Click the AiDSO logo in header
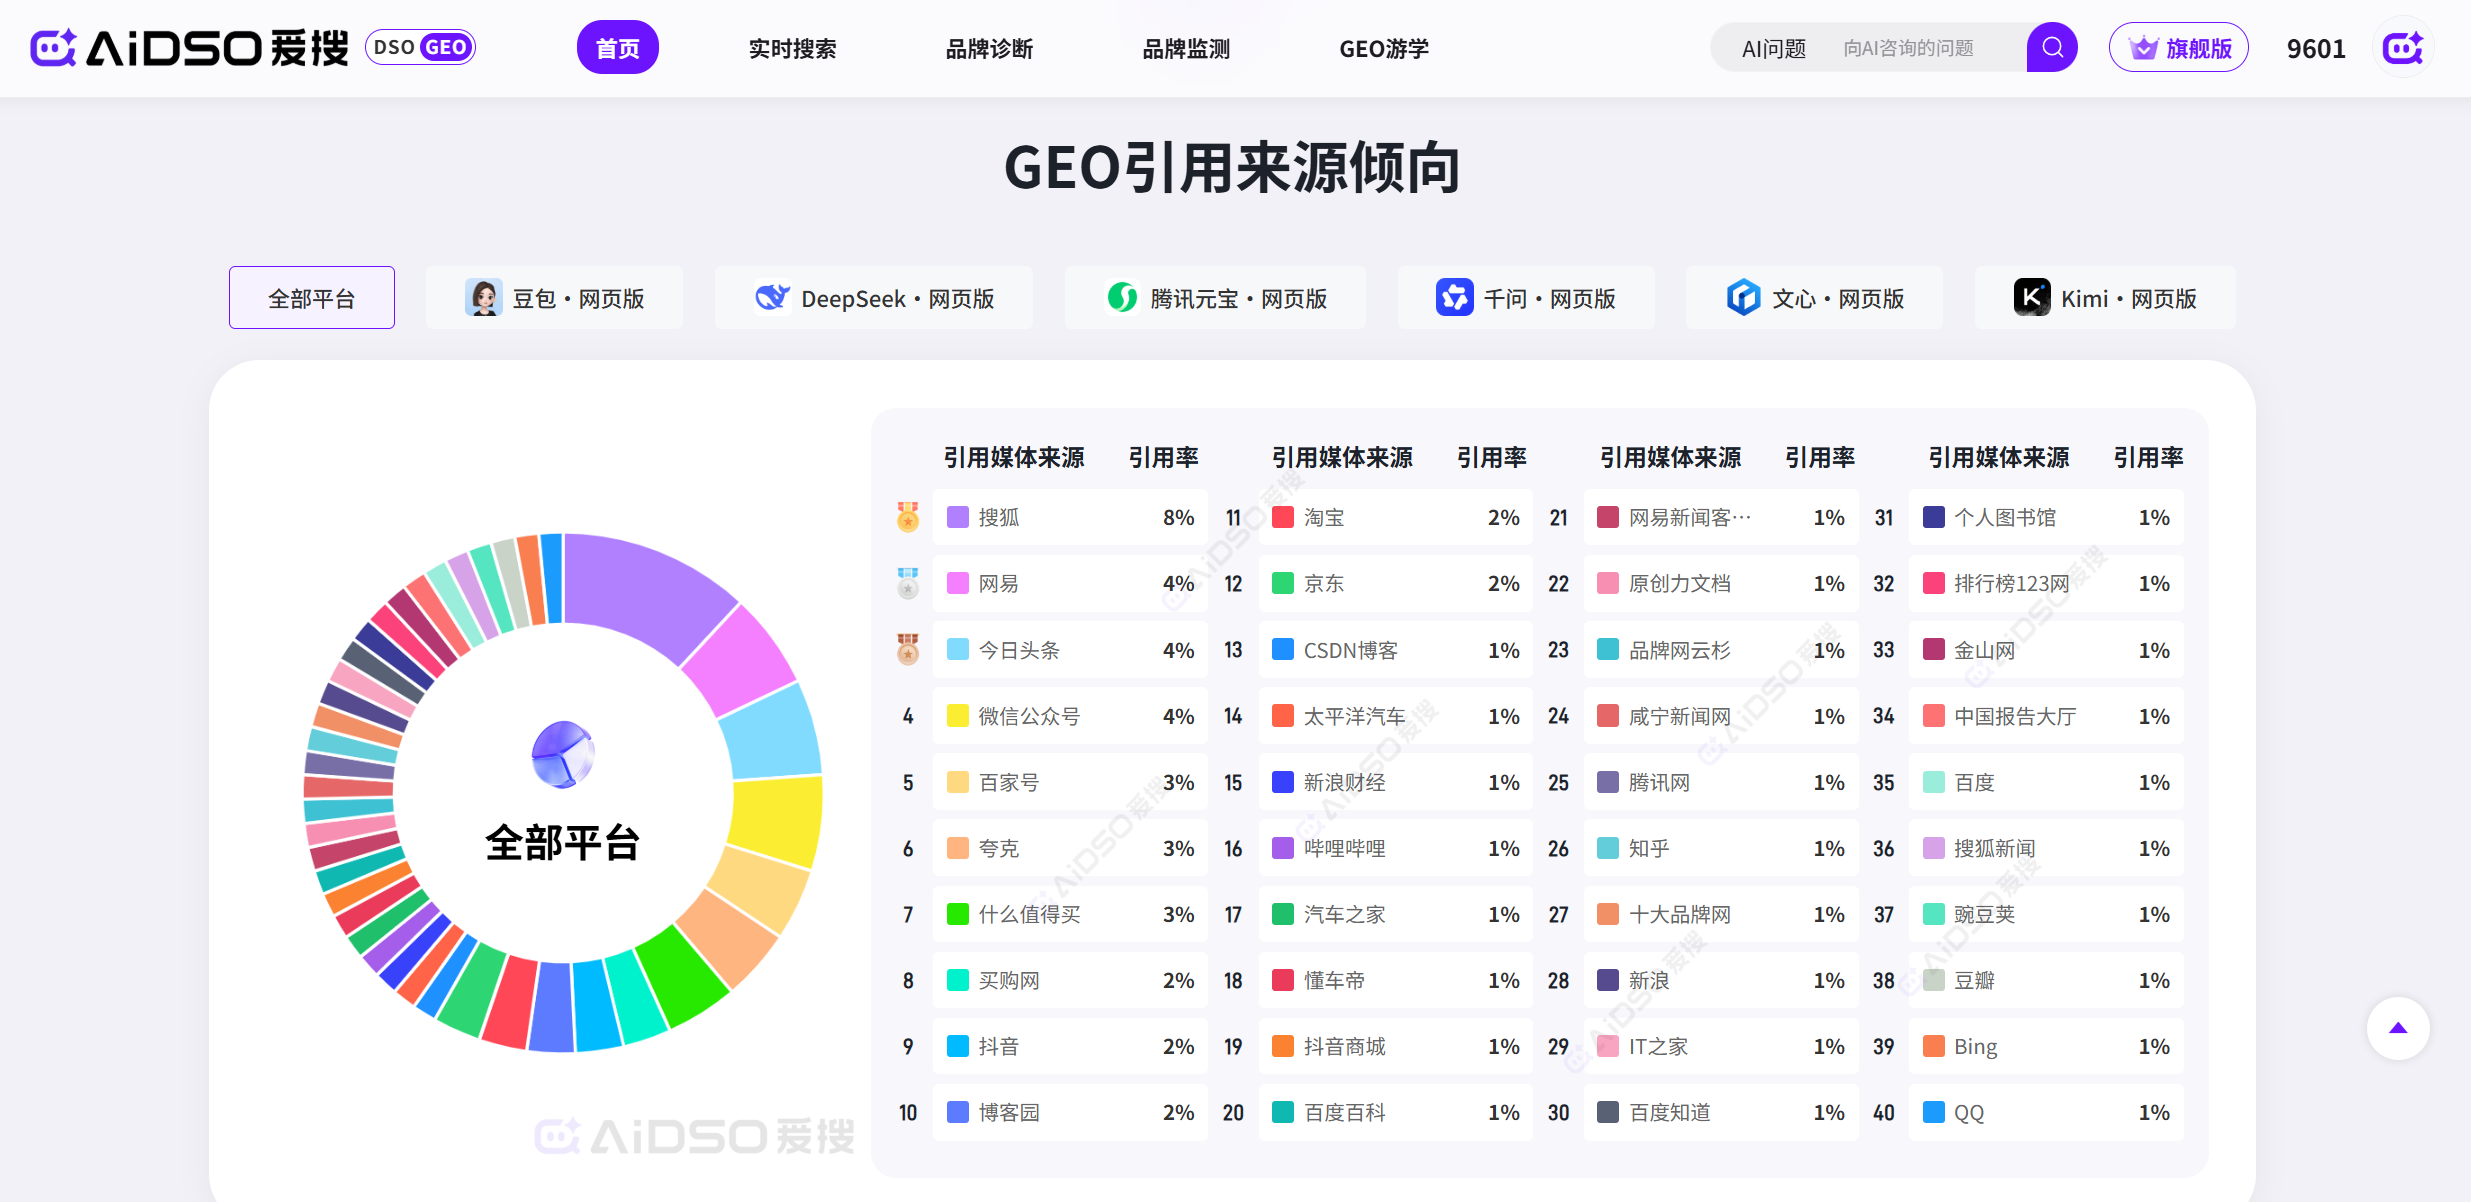This screenshot has height=1202, width=2471. 190,48
